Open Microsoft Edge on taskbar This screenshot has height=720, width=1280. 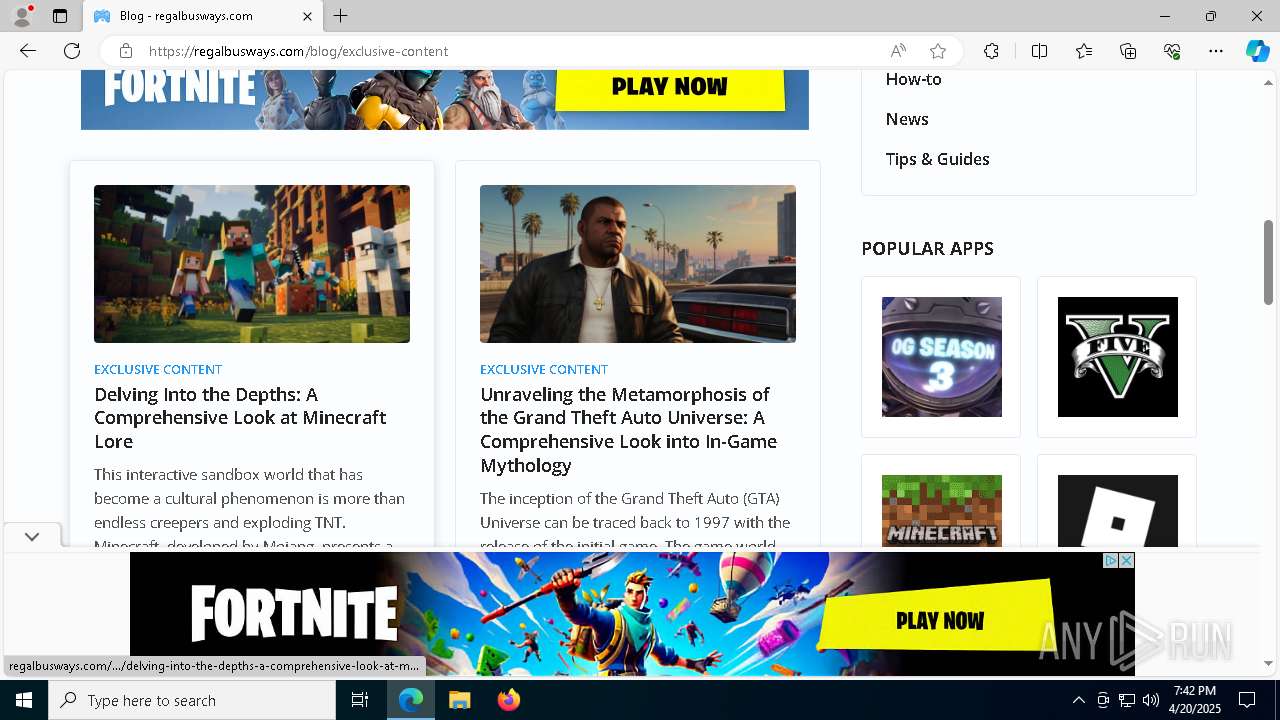[411, 700]
